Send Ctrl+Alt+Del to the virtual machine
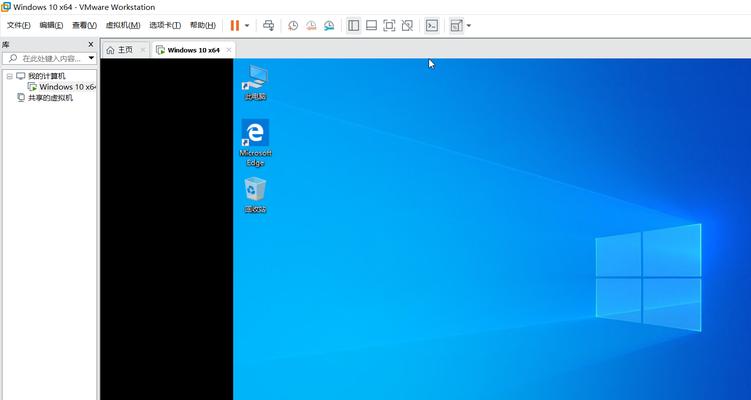 [269, 25]
